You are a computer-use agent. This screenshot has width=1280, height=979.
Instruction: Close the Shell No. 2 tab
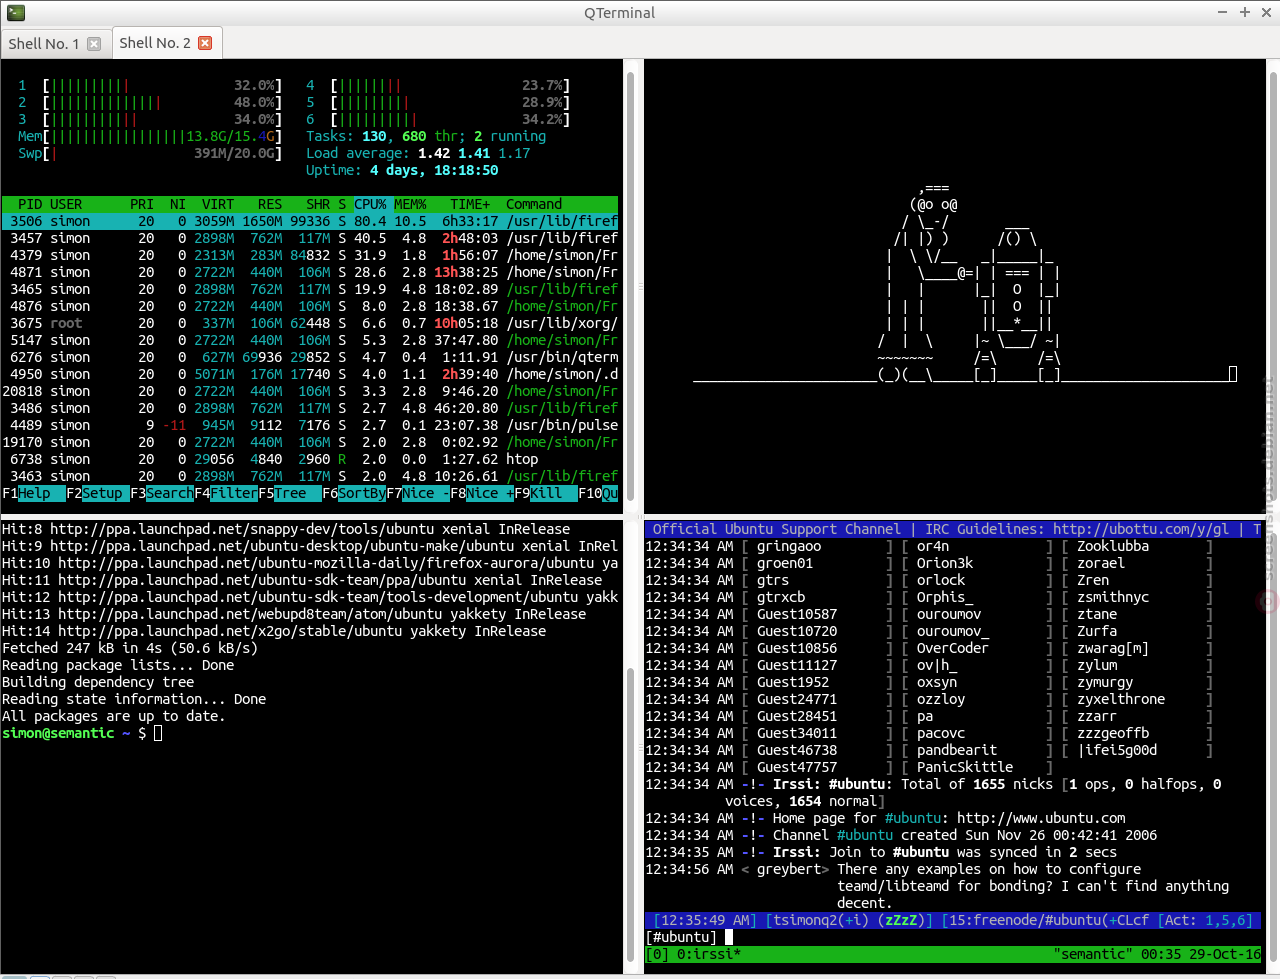tap(205, 43)
